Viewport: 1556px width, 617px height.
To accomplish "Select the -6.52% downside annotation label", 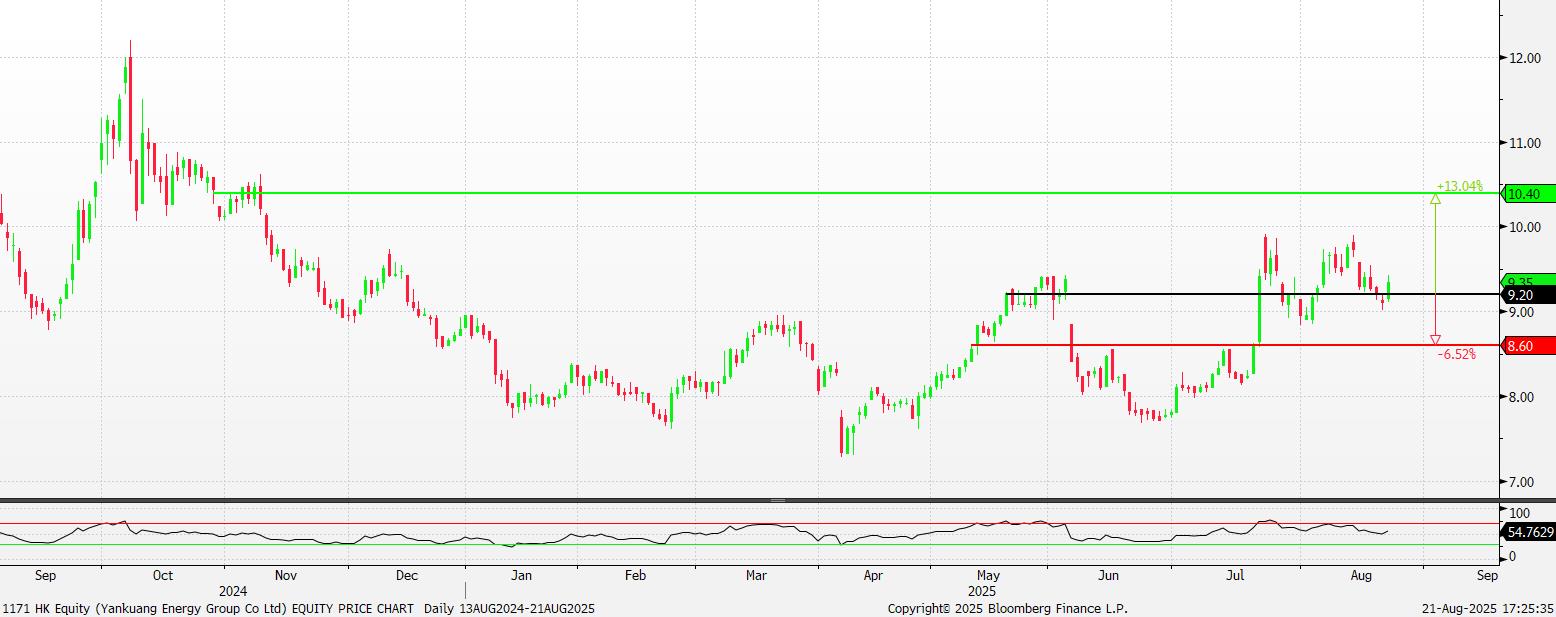I will point(1457,354).
